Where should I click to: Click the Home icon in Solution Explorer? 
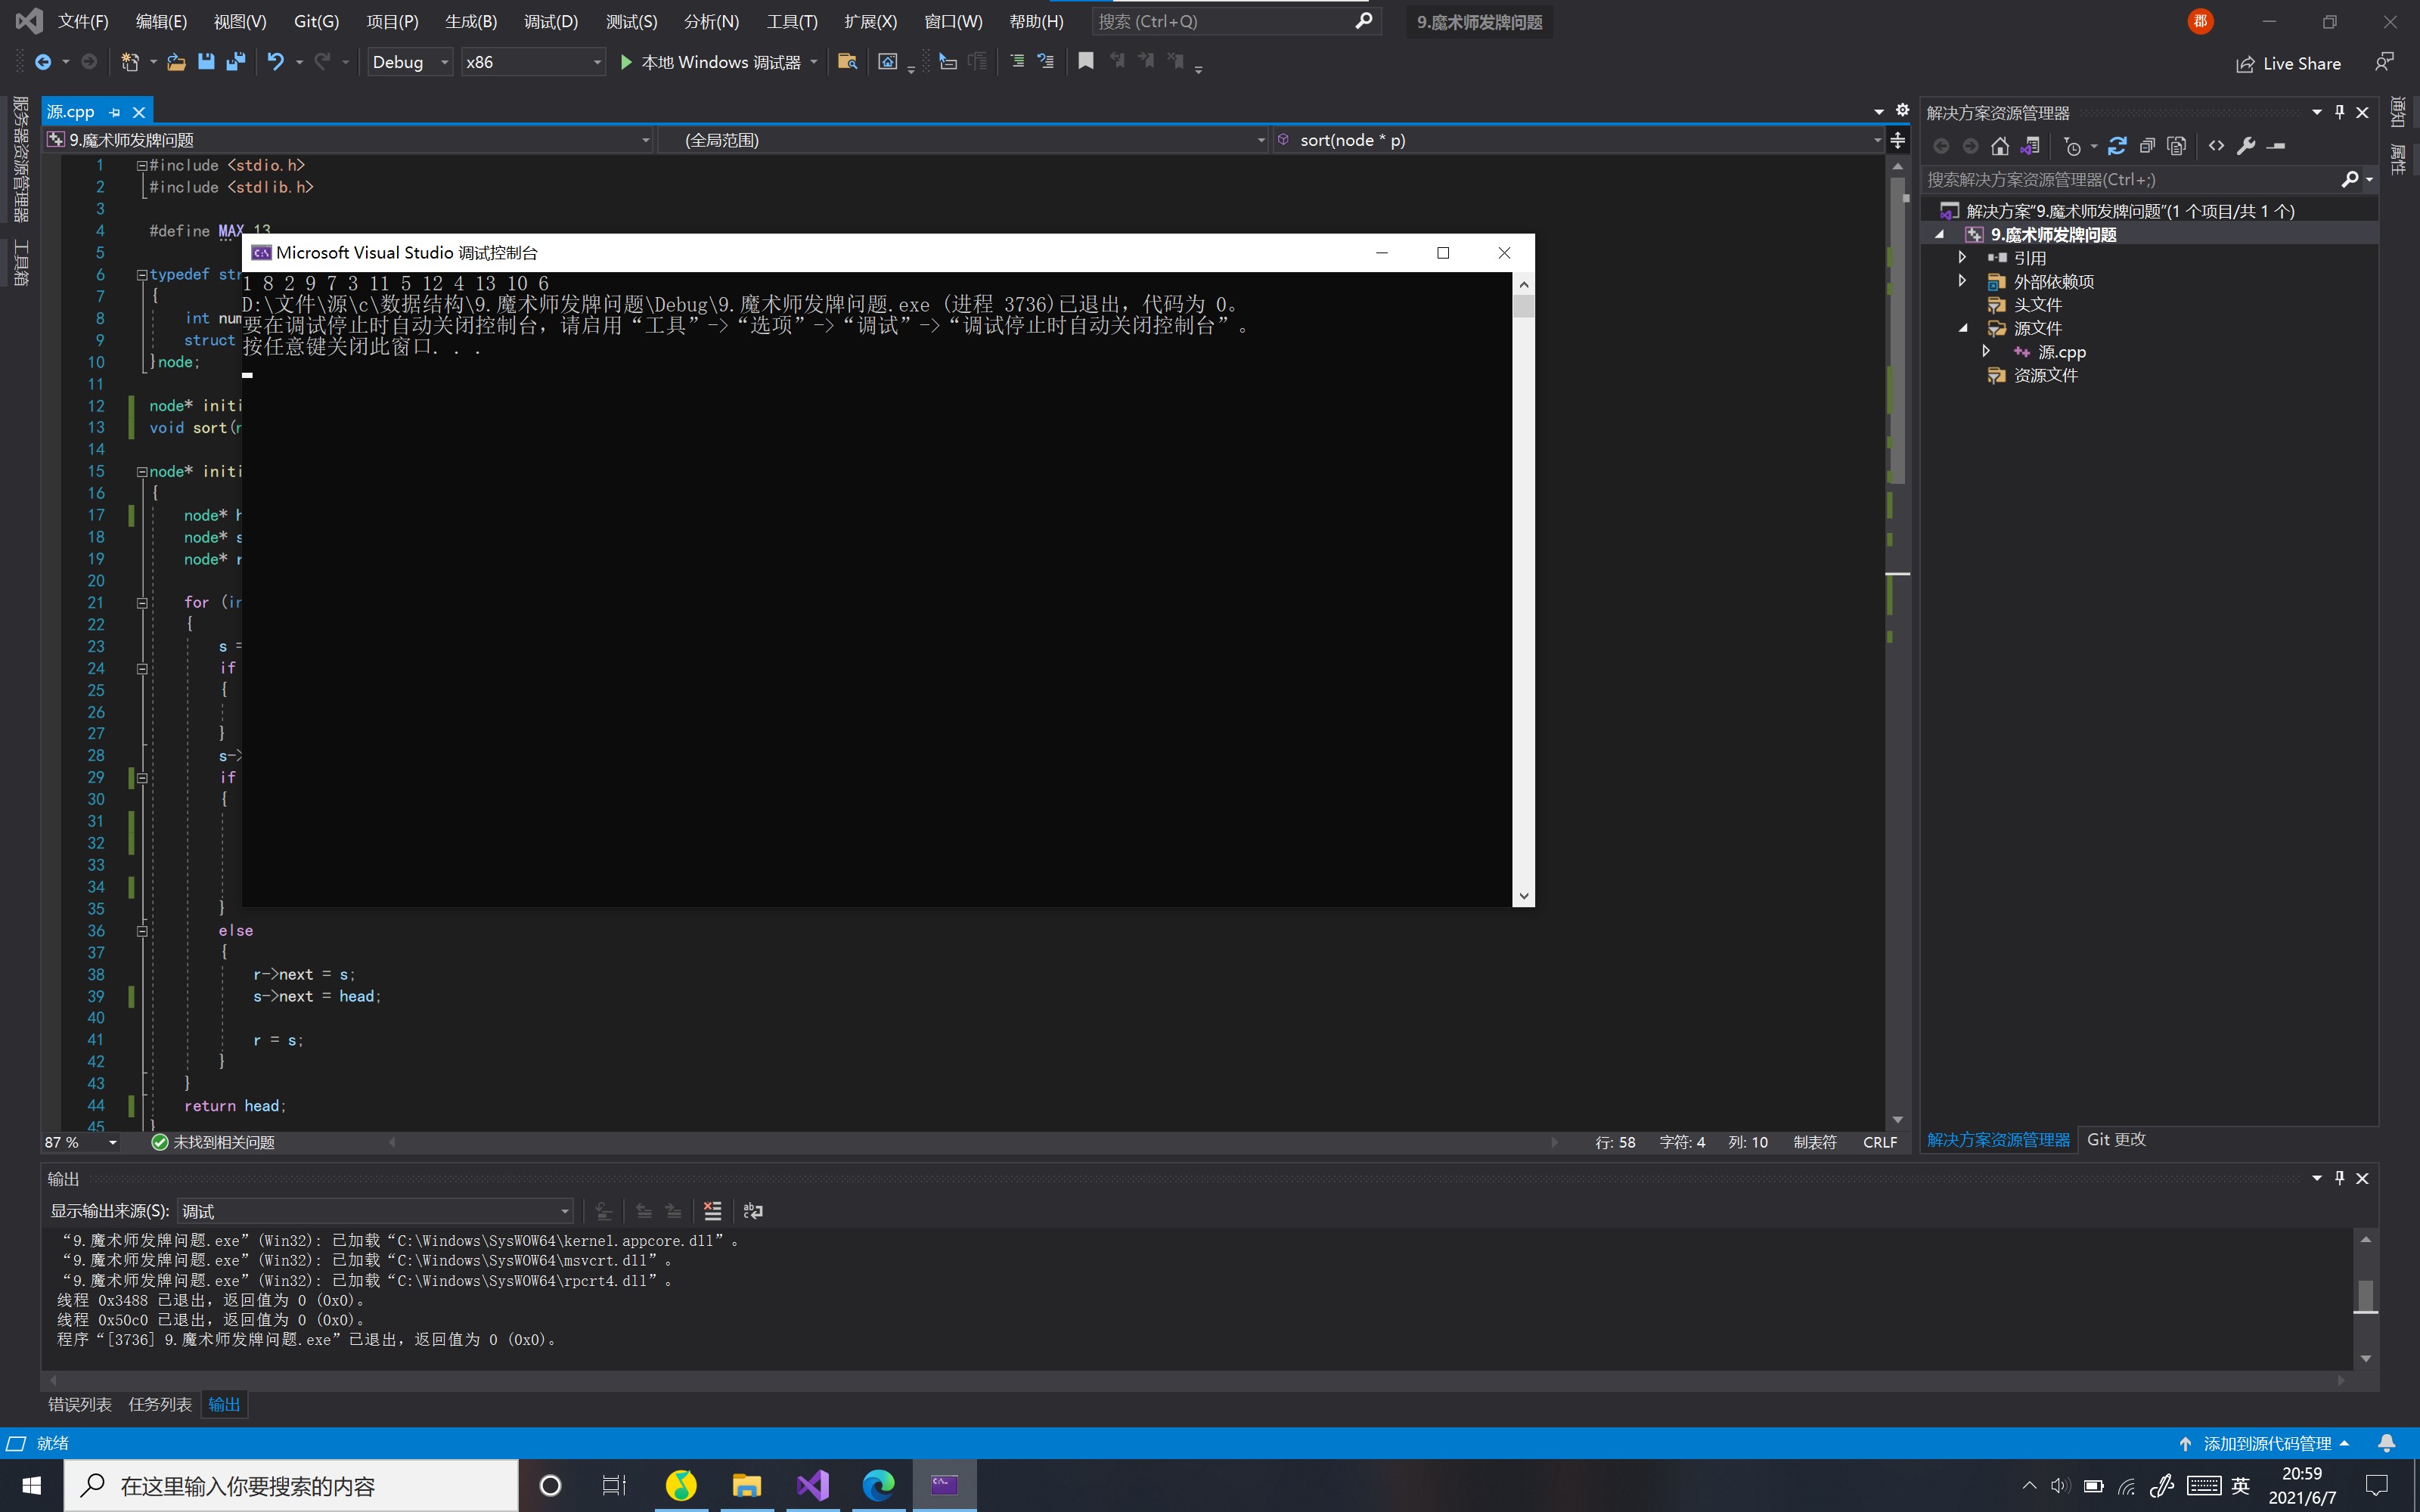tap(1999, 146)
